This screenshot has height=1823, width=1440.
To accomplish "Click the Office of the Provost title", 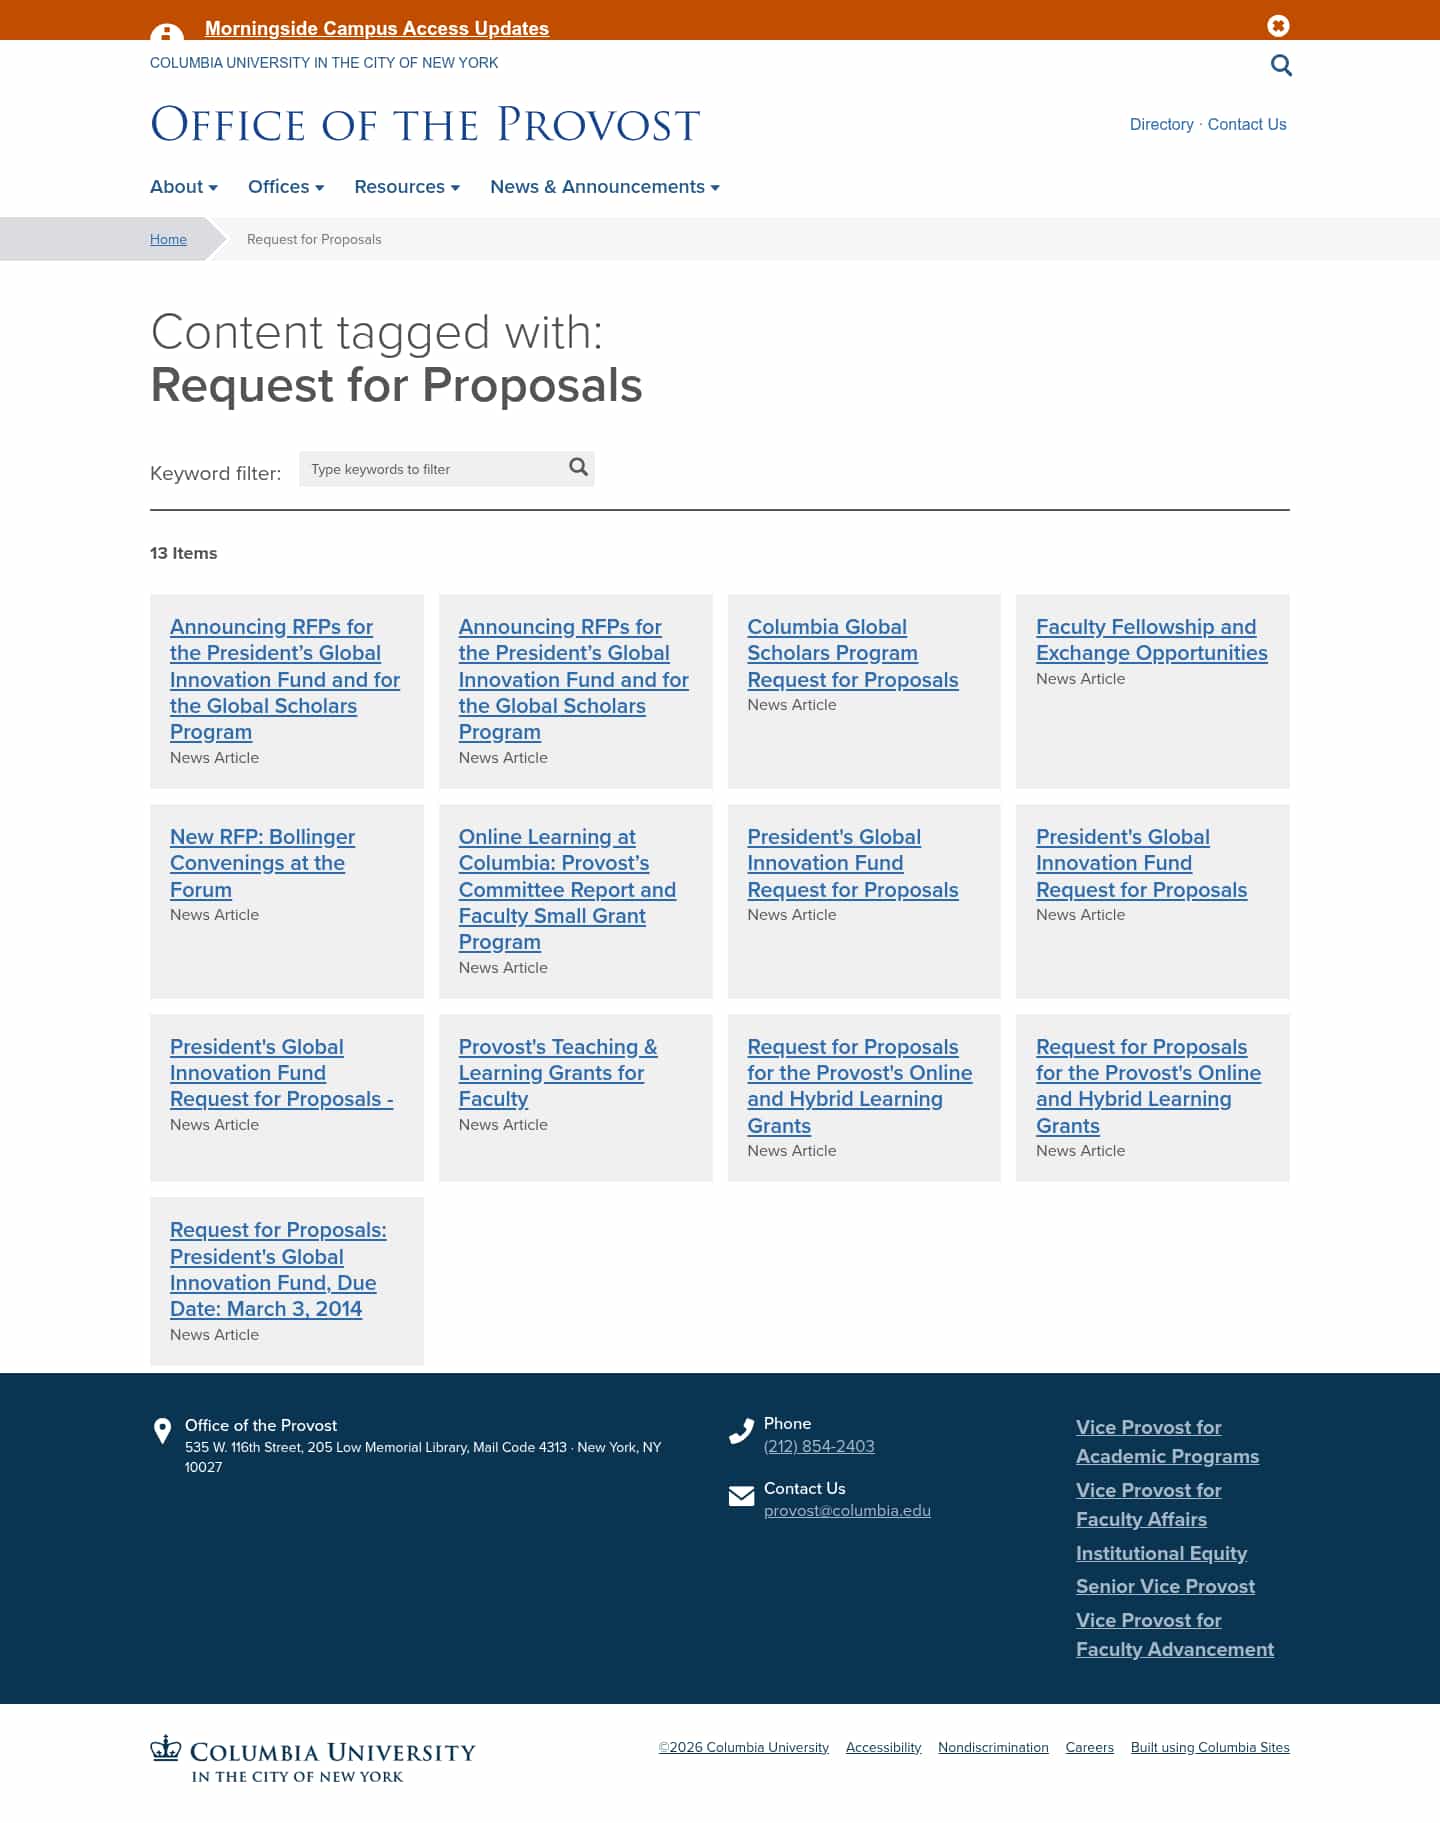I will coord(425,125).
